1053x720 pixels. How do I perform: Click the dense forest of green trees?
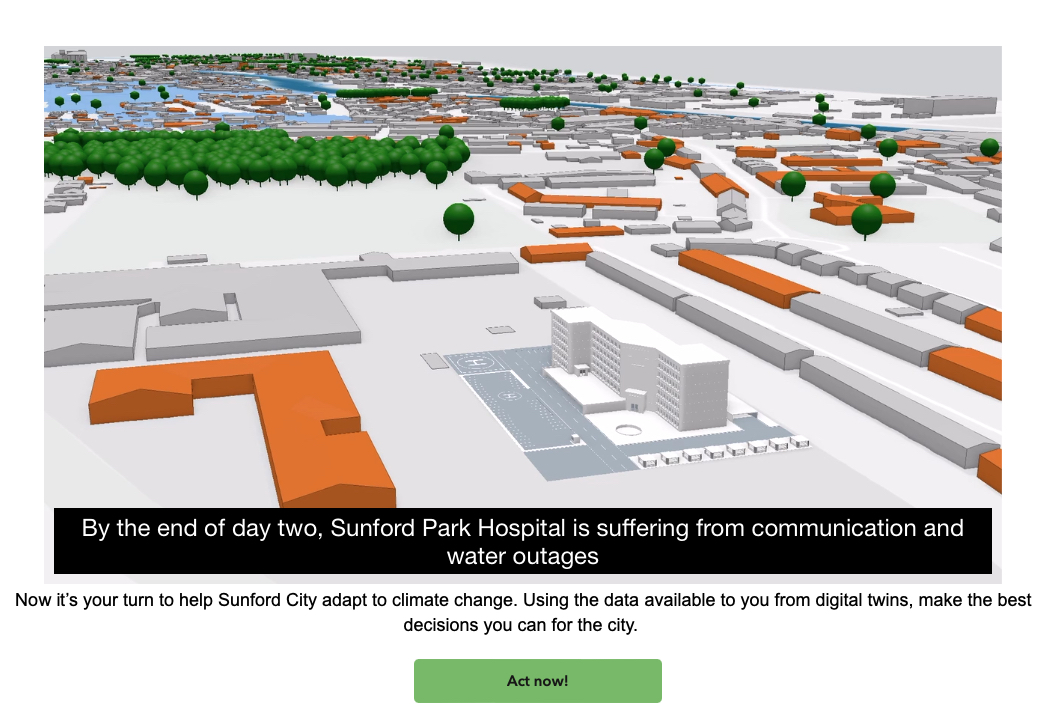(x=250, y=160)
